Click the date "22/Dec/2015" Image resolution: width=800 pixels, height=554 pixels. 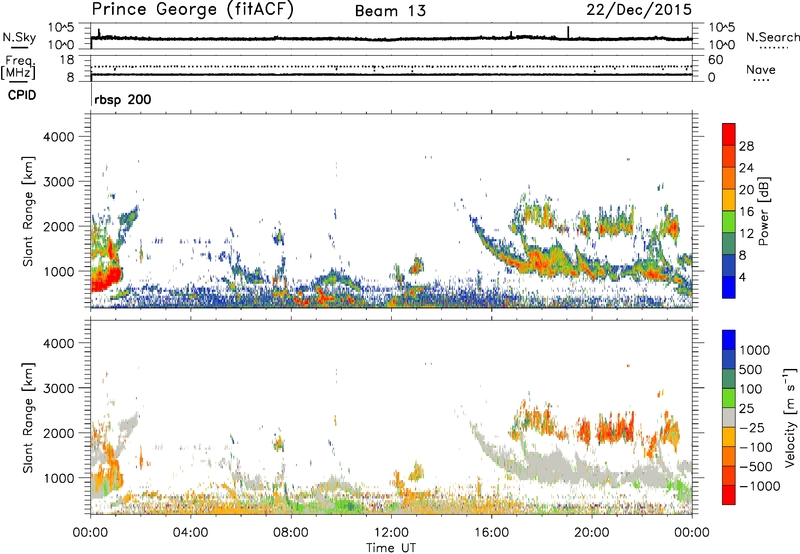[639, 10]
